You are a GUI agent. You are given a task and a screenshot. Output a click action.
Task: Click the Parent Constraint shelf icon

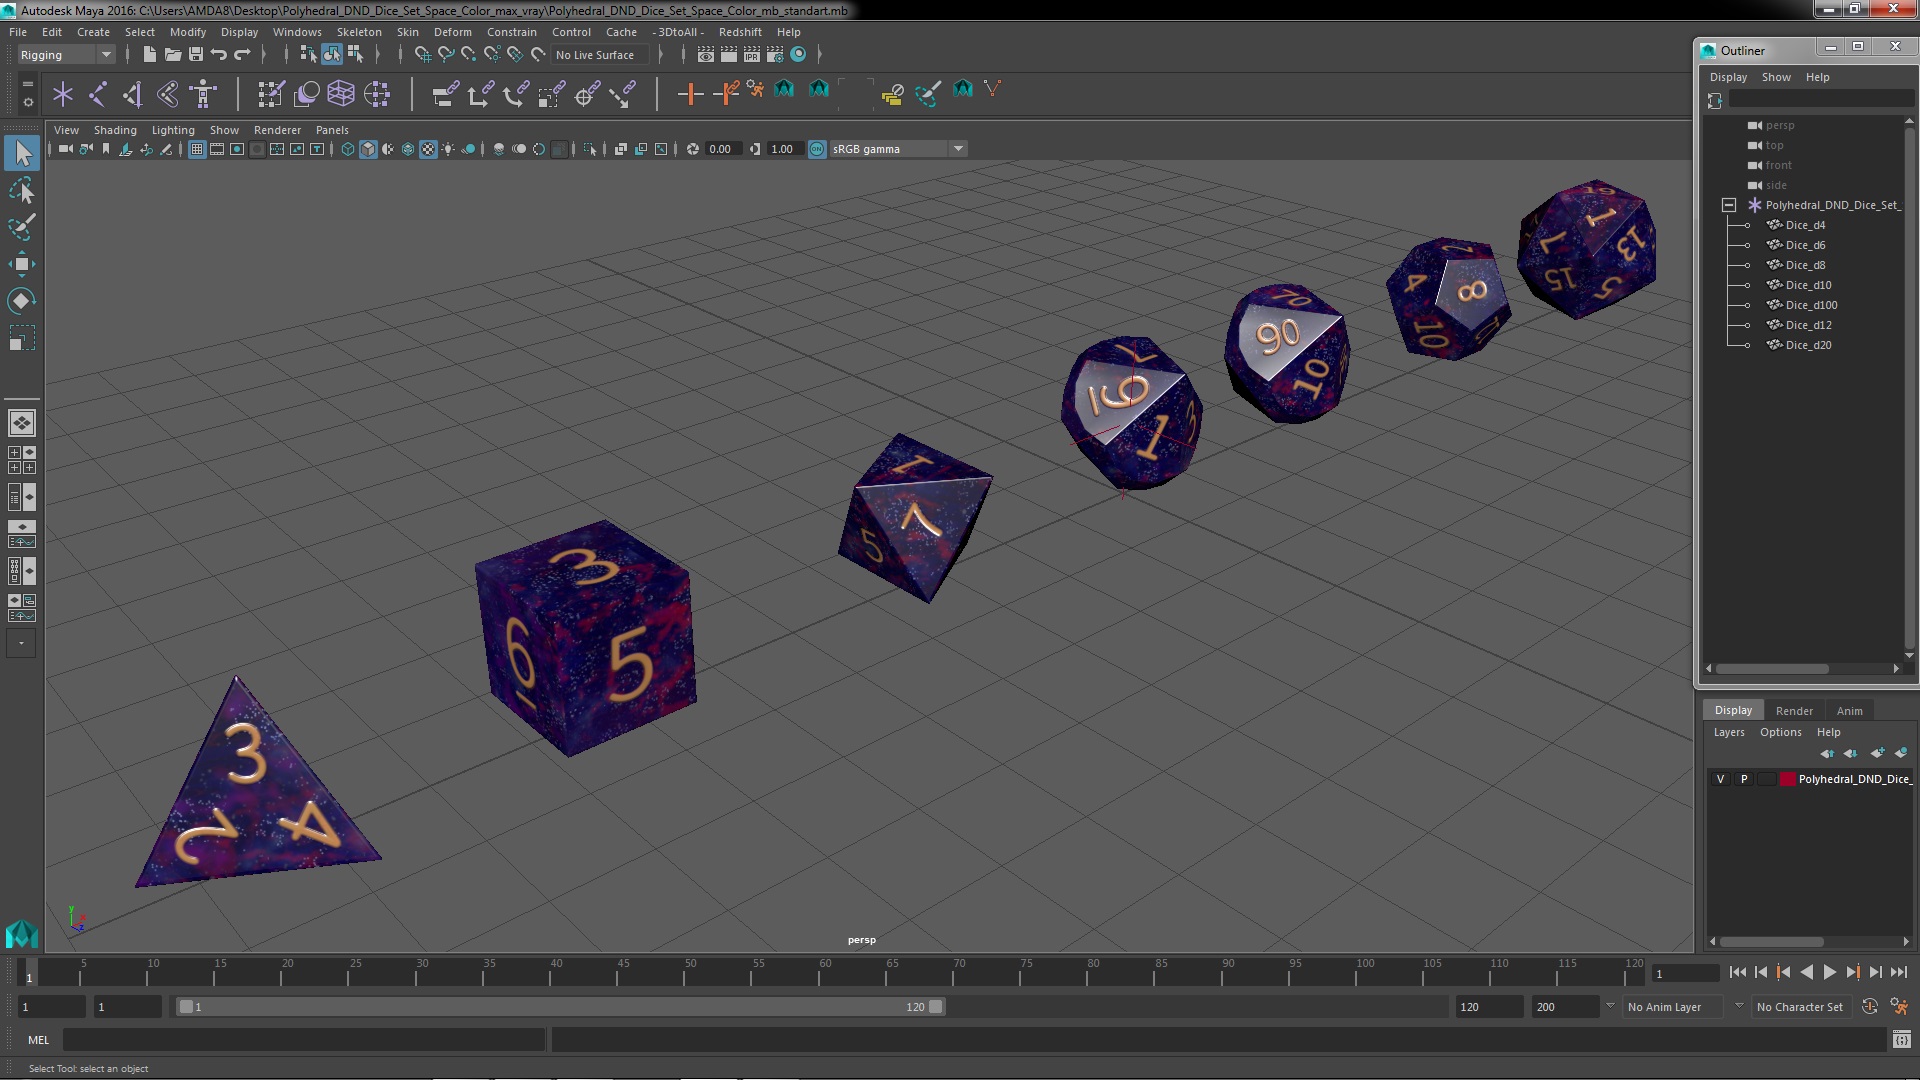445,94
